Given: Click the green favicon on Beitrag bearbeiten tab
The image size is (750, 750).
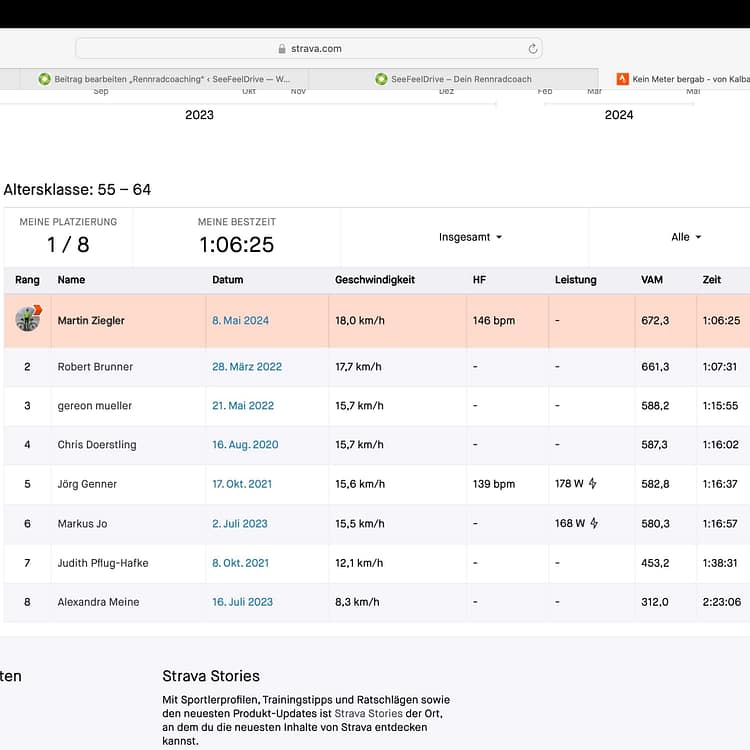Looking at the screenshot, I should click(x=44, y=79).
